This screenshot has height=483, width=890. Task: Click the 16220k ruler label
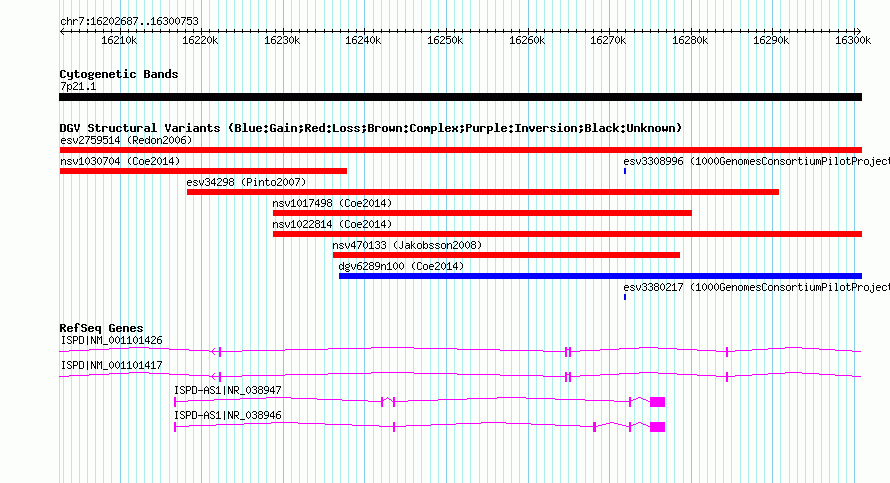click(x=200, y=41)
